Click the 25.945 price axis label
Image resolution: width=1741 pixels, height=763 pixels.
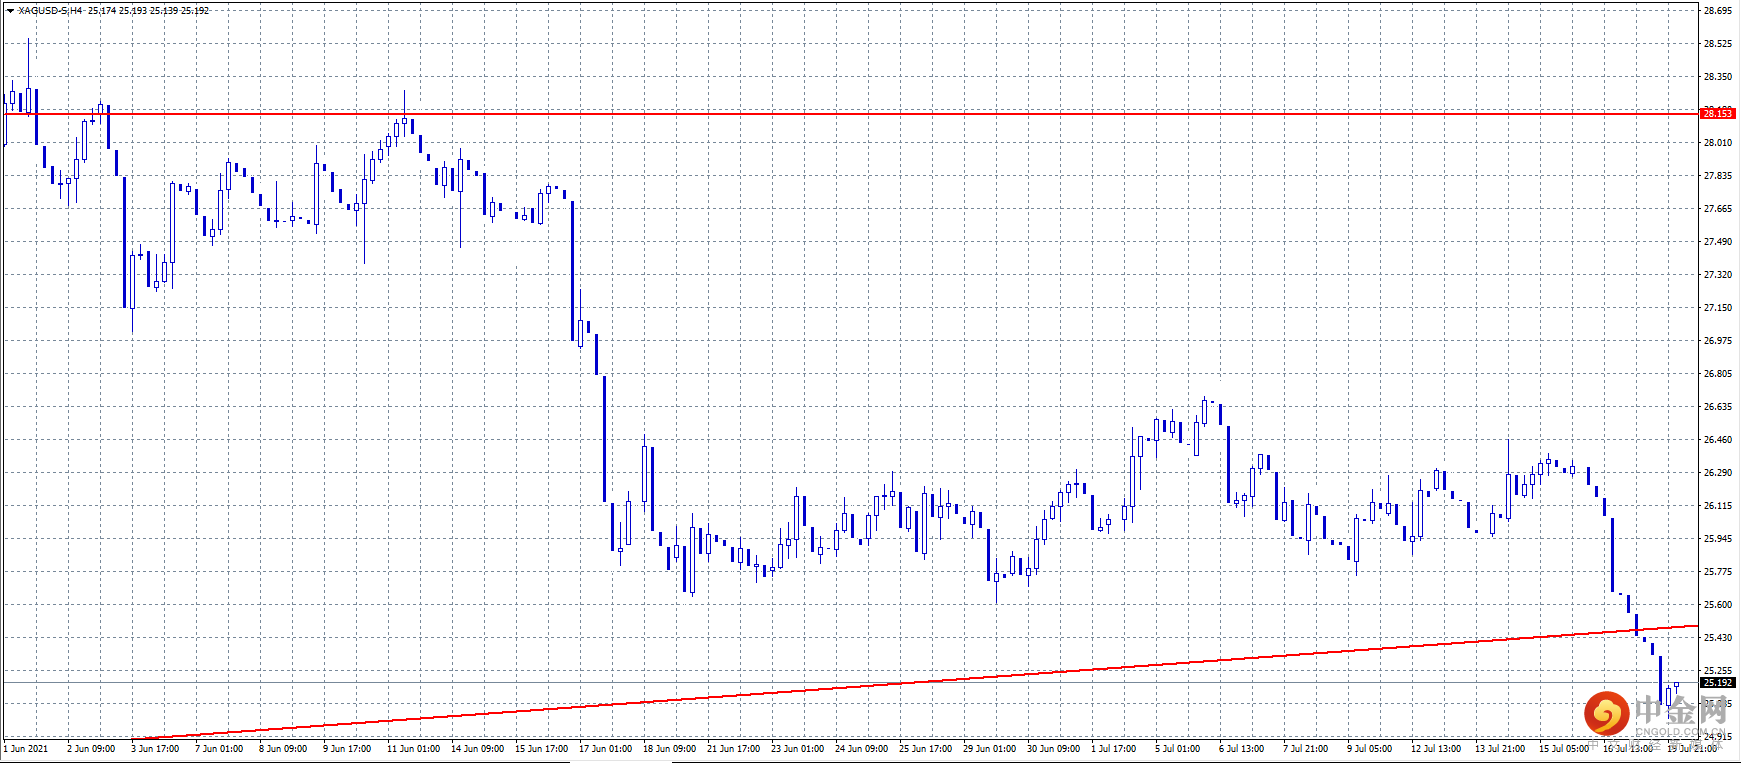pyautogui.click(x=1718, y=539)
